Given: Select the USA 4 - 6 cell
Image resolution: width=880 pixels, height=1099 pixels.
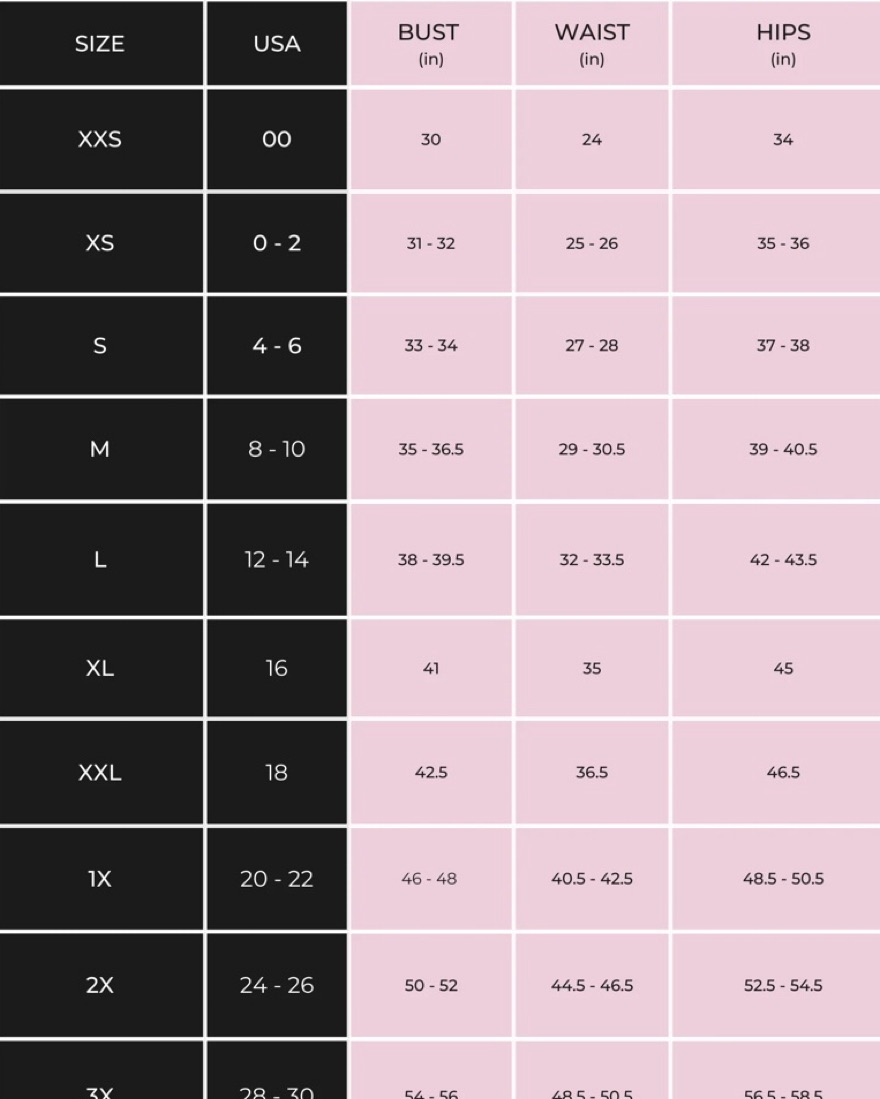Looking at the screenshot, I should tap(277, 346).
